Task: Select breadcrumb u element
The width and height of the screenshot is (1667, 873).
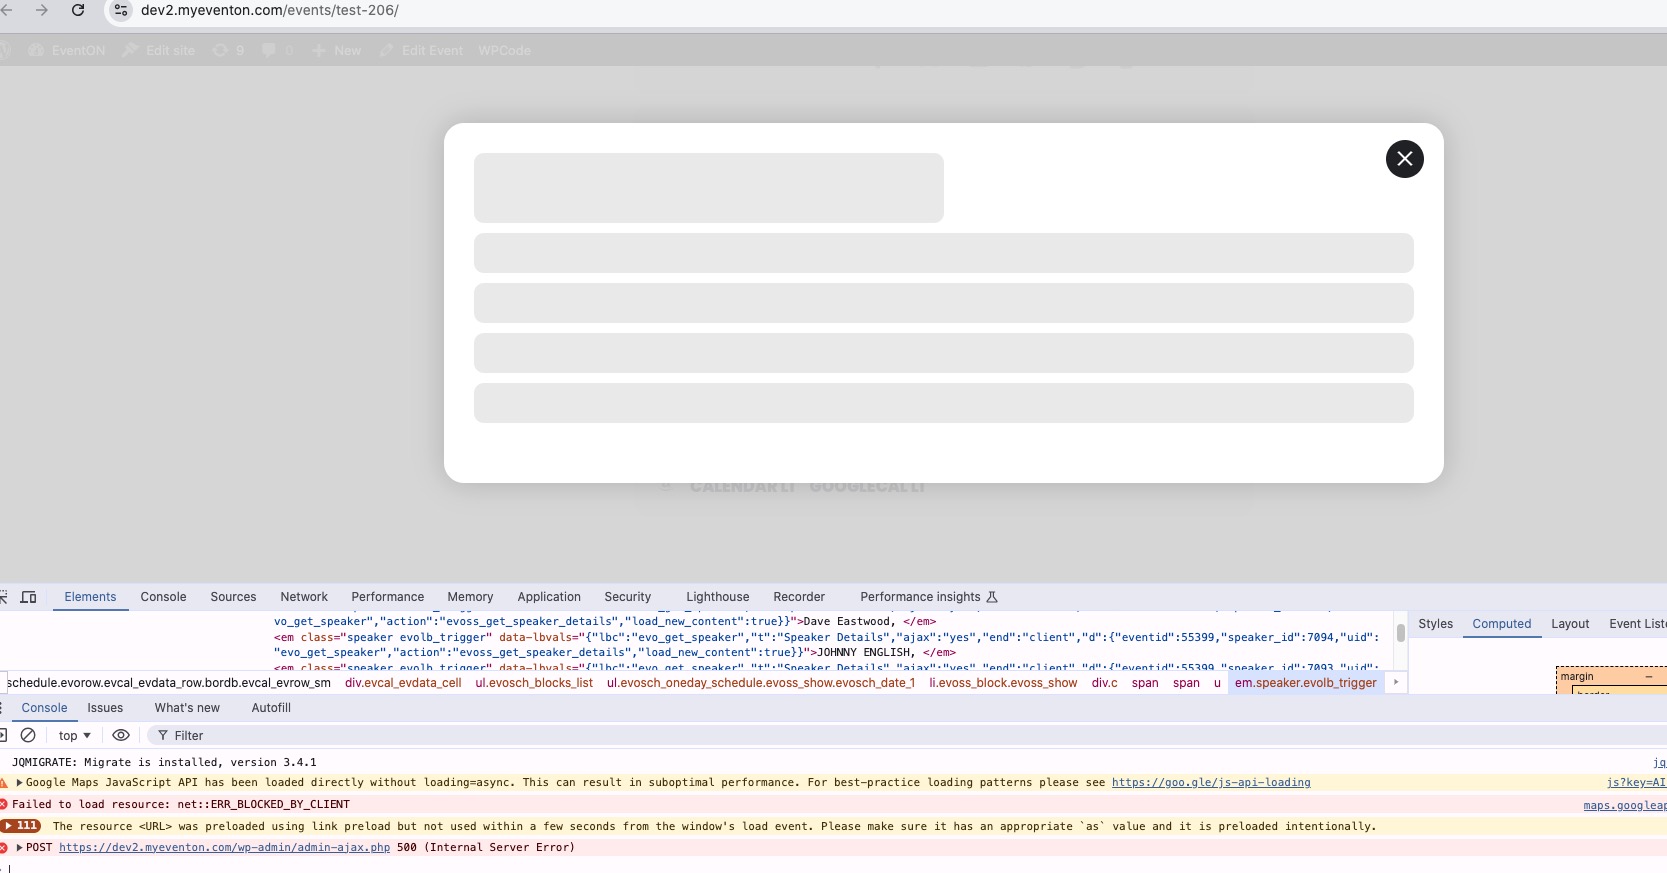Action: click(x=1217, y=683)
